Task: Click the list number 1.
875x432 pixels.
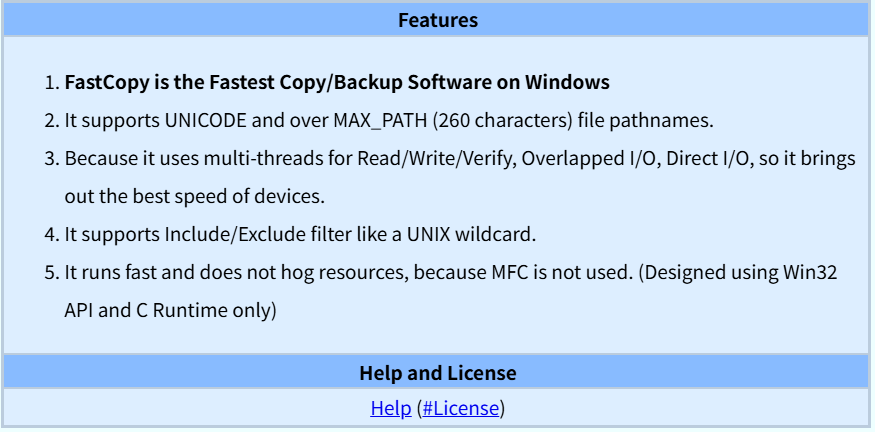Action: pos(51,83)
